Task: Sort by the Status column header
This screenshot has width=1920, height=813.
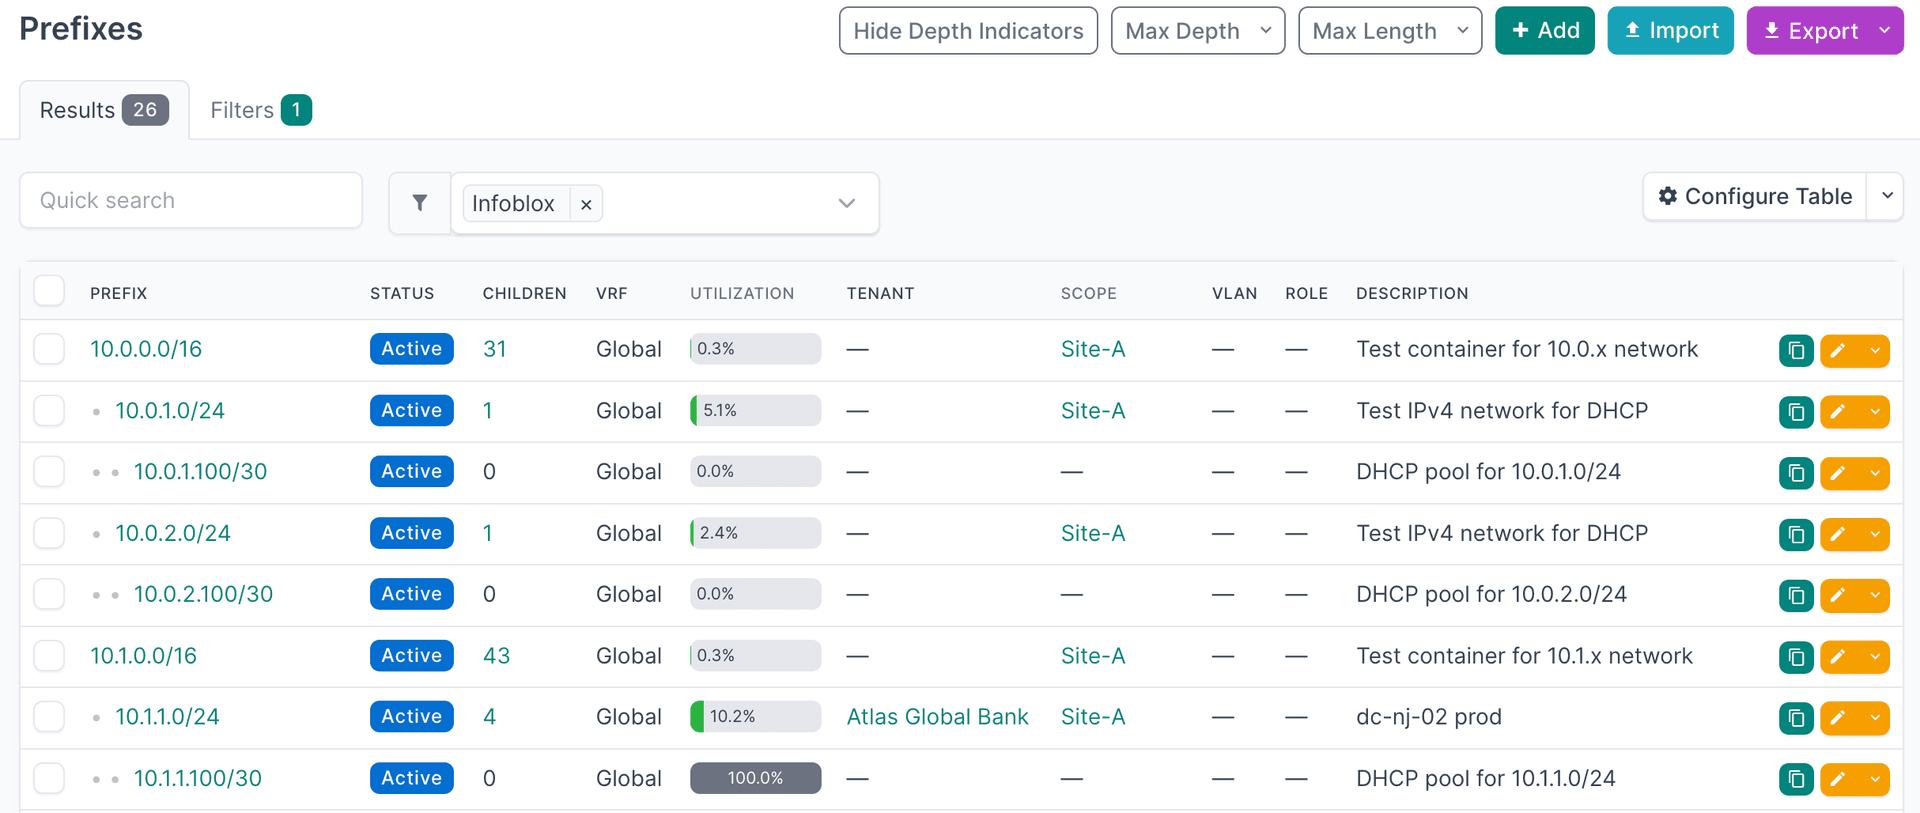Action: [x=402, y=293]
